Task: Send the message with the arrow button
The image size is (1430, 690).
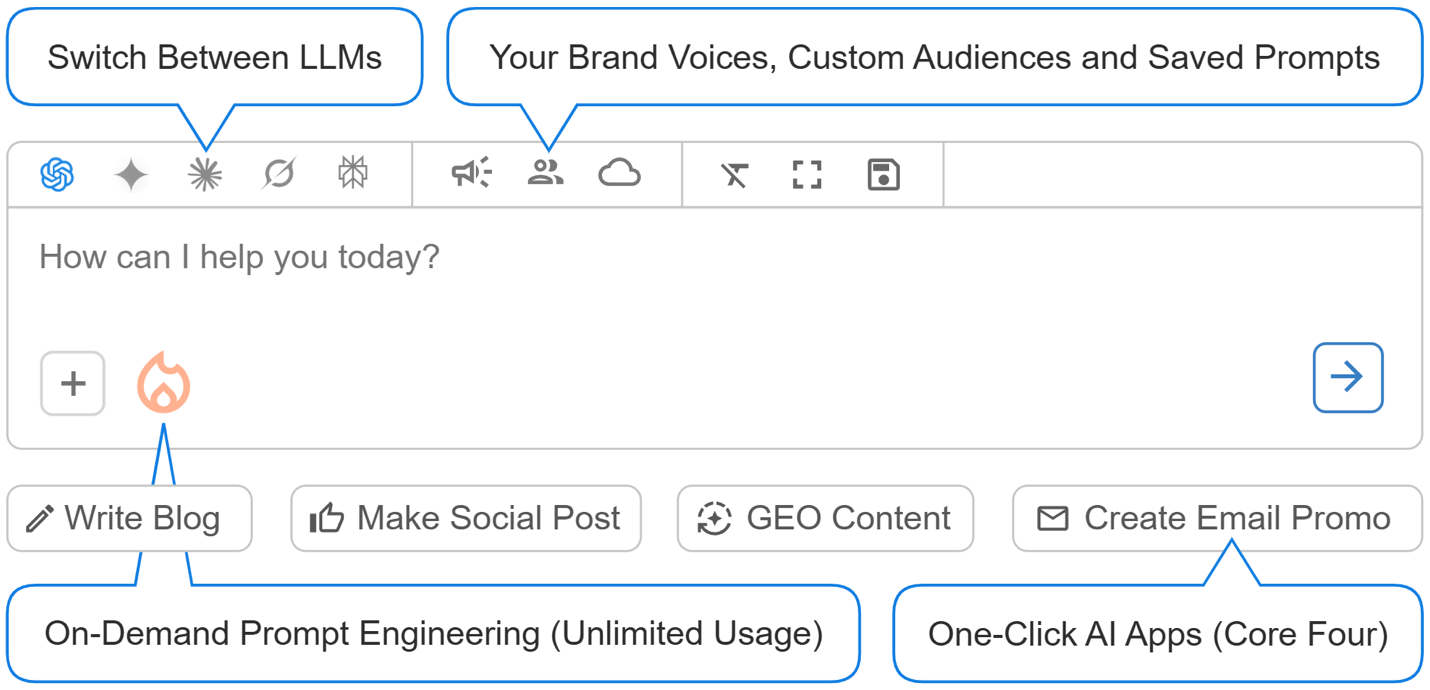Action: [x=1348, y=377]
